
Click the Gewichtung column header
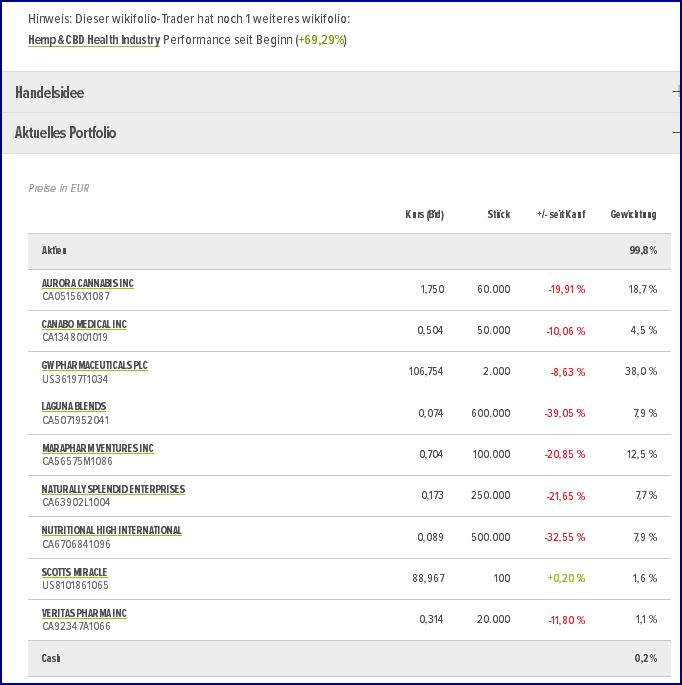coord(633,215)
